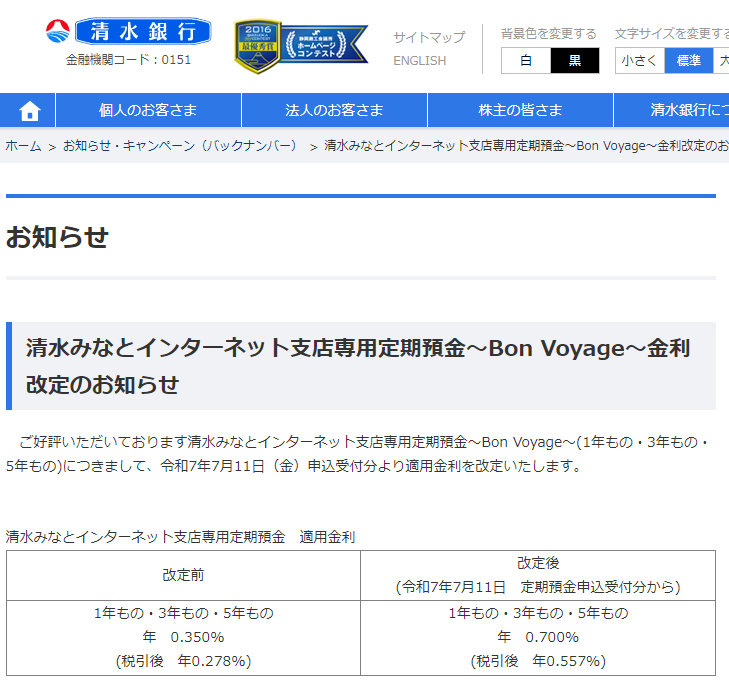Click the (税引後 年0.557%) text

pos(538,661)
